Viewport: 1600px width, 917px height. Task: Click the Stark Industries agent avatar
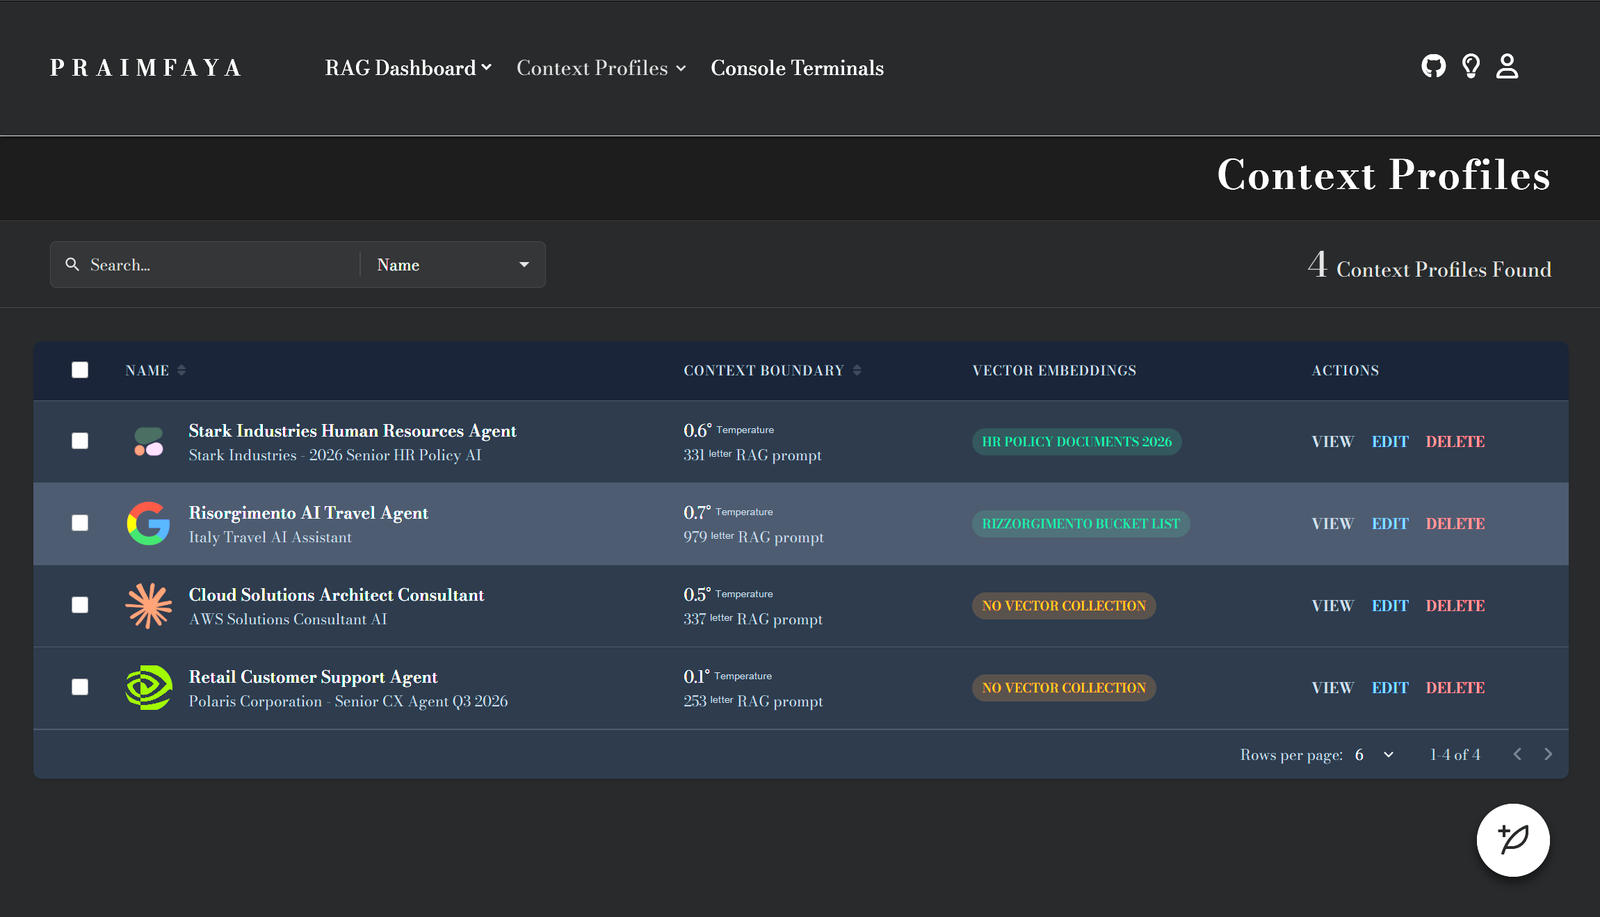148,442
